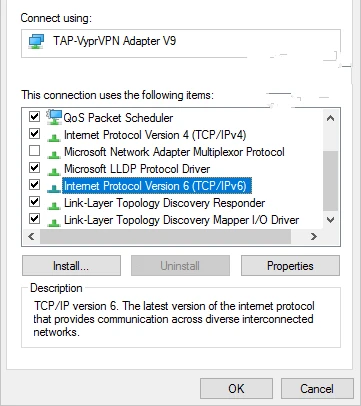Click the Topology Discovery Responder icon
Viewport: 361px width, 406px height.
pyautogui.click(x=54, y=205)
